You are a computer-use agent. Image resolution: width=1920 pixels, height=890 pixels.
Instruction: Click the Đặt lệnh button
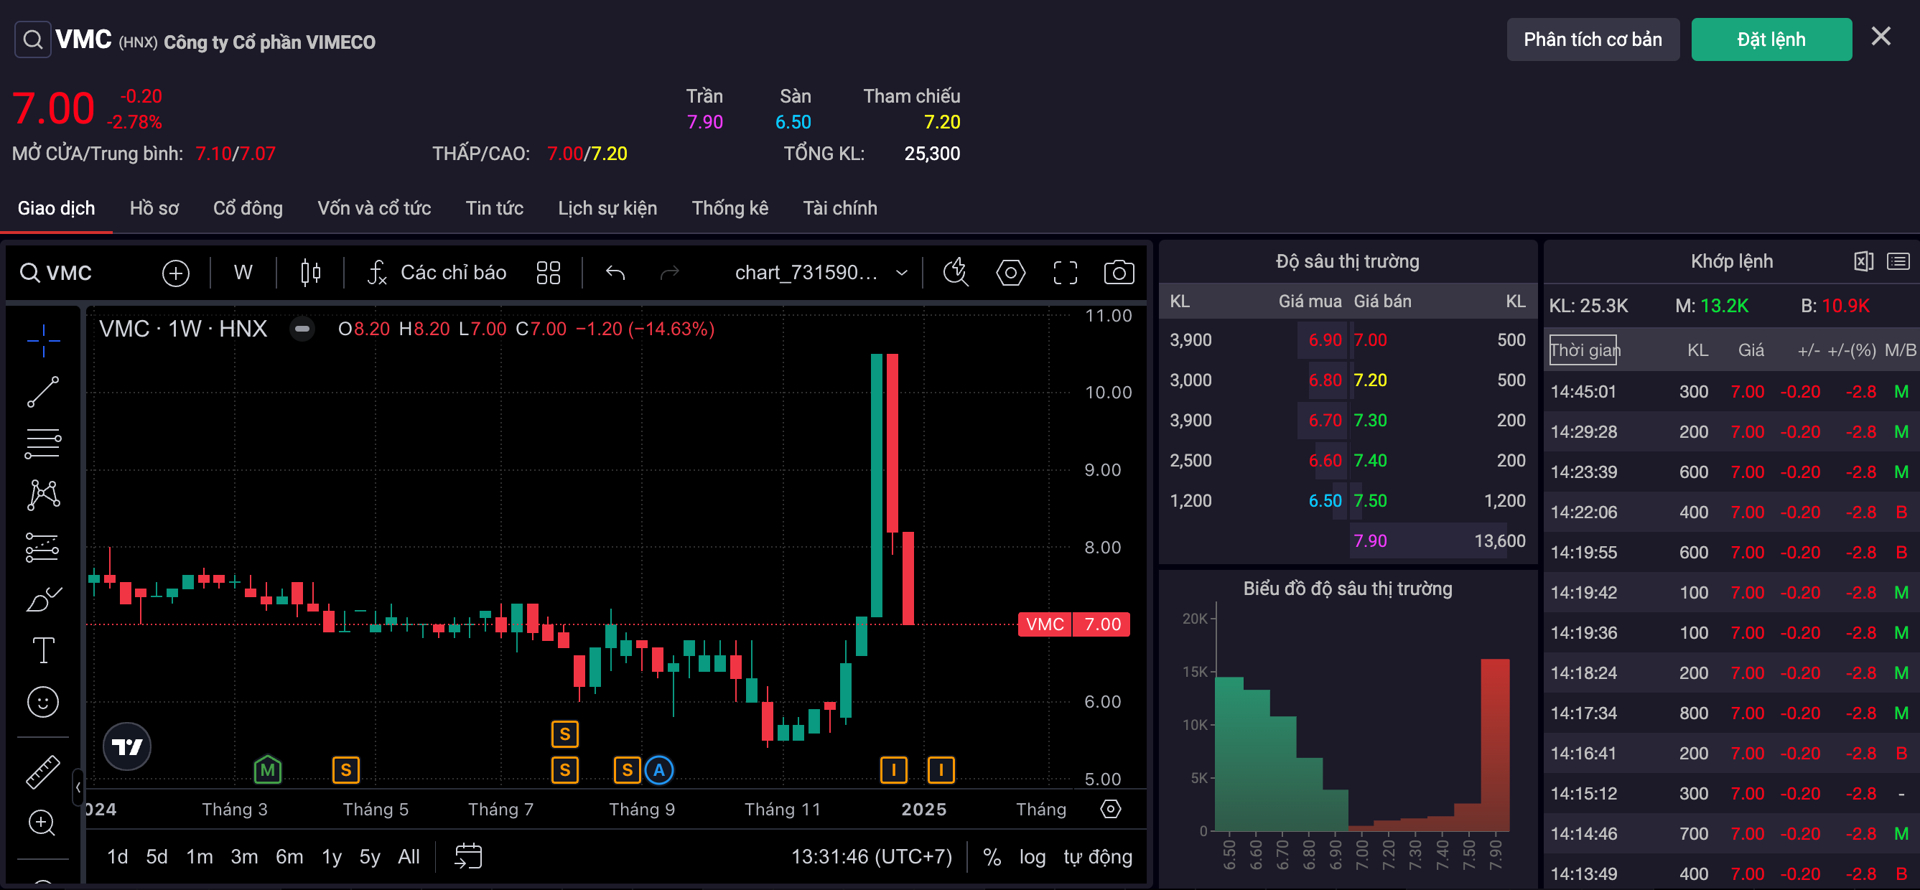(1771, 40)
